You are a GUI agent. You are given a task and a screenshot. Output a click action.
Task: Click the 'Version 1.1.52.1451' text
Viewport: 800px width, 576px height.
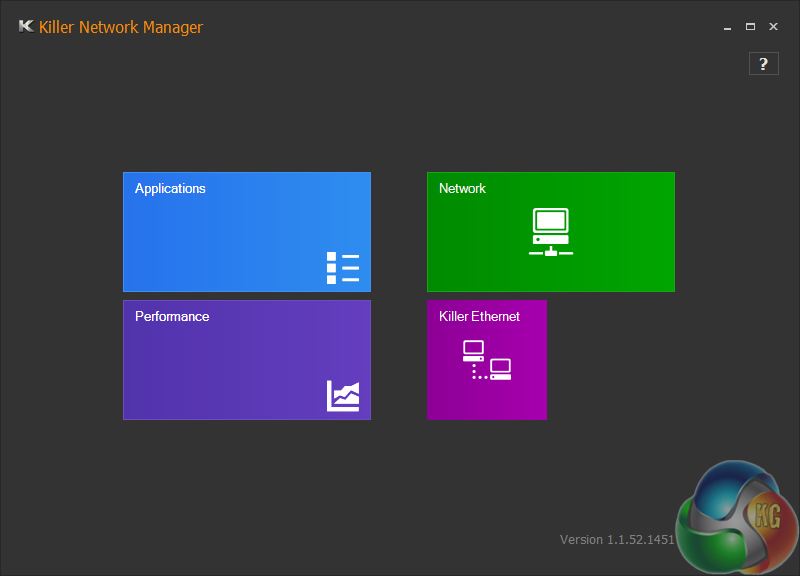pyautogui.click(x=617, y=540)
